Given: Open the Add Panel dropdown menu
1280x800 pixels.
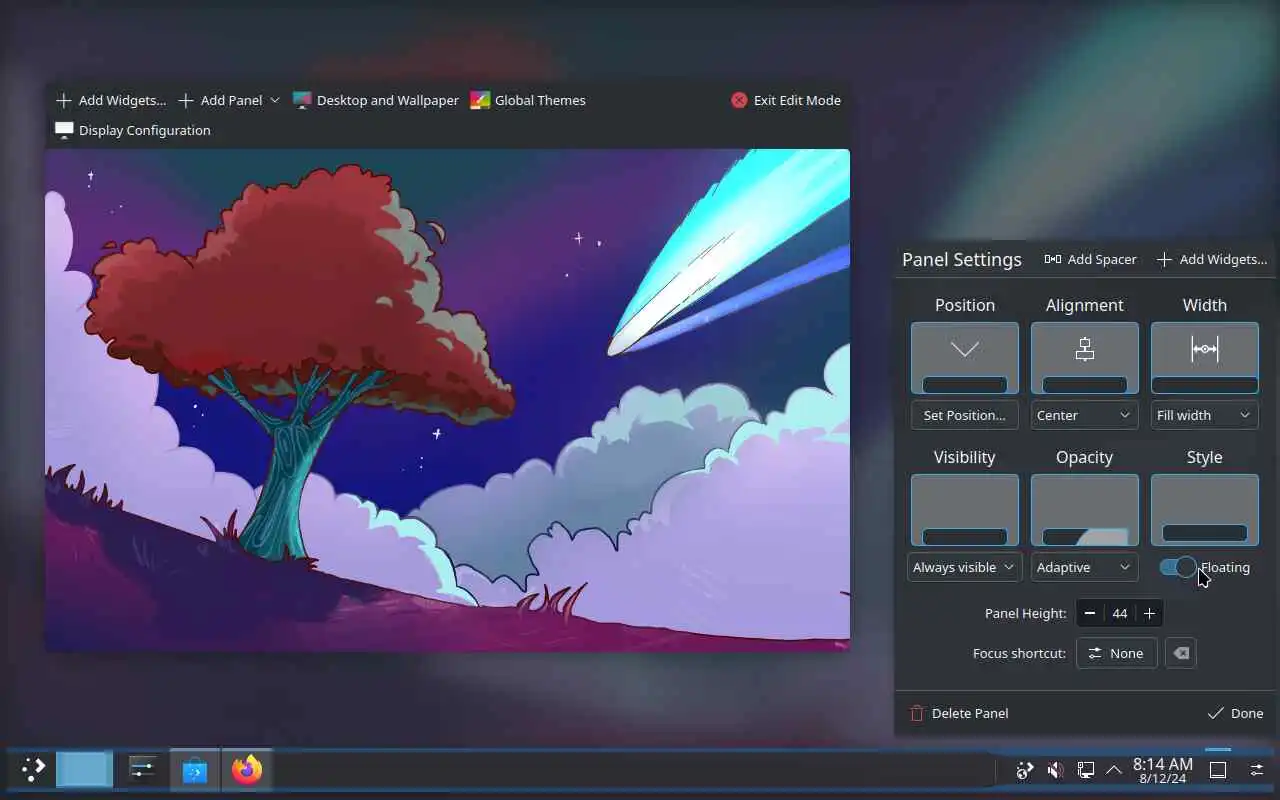Looking at the screenshot, I should coord(229,100).
